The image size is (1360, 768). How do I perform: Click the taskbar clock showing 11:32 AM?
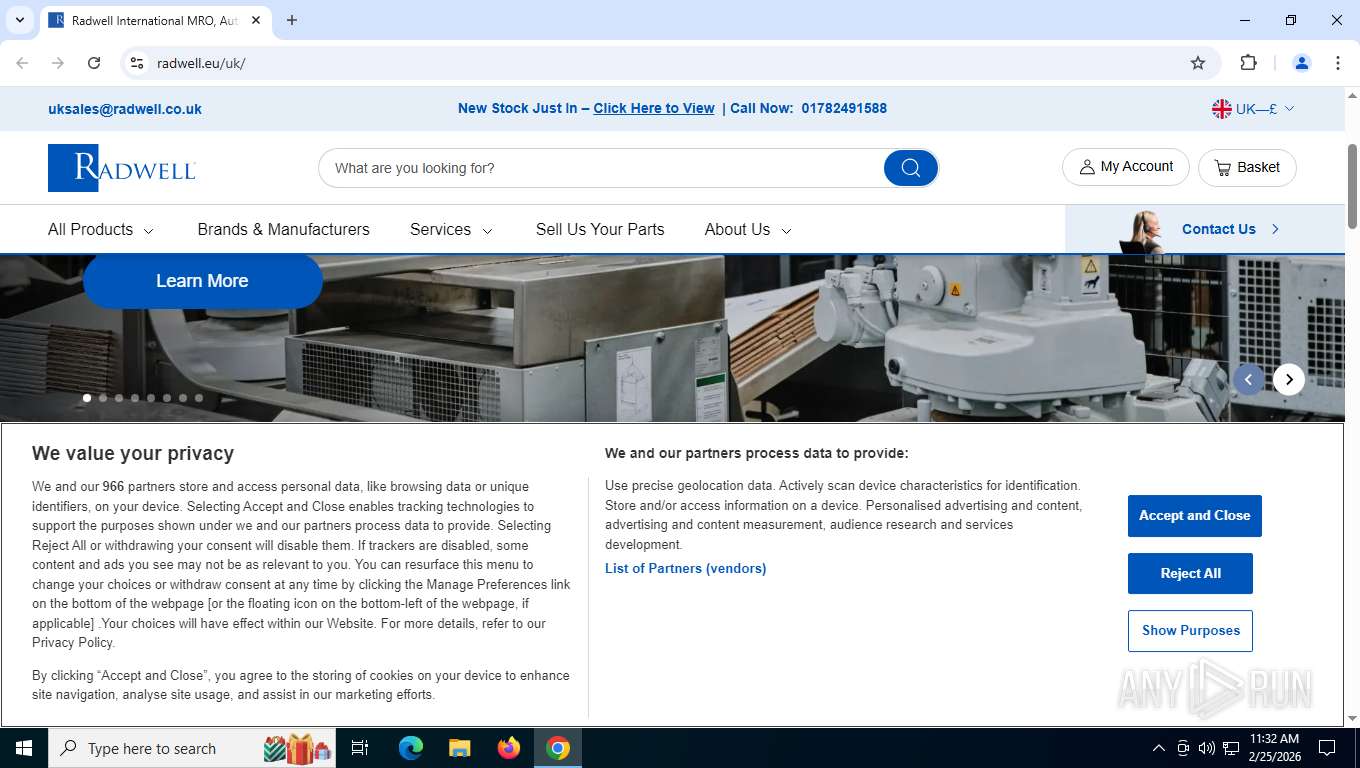click(1273, 748)
